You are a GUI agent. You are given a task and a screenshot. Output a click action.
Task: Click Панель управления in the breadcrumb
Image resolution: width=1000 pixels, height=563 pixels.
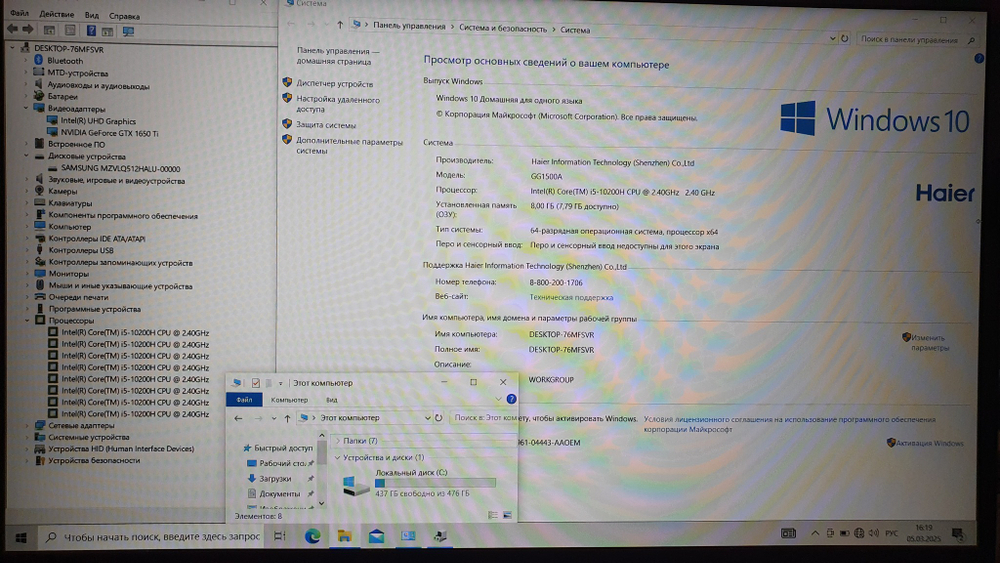[409, 26]
